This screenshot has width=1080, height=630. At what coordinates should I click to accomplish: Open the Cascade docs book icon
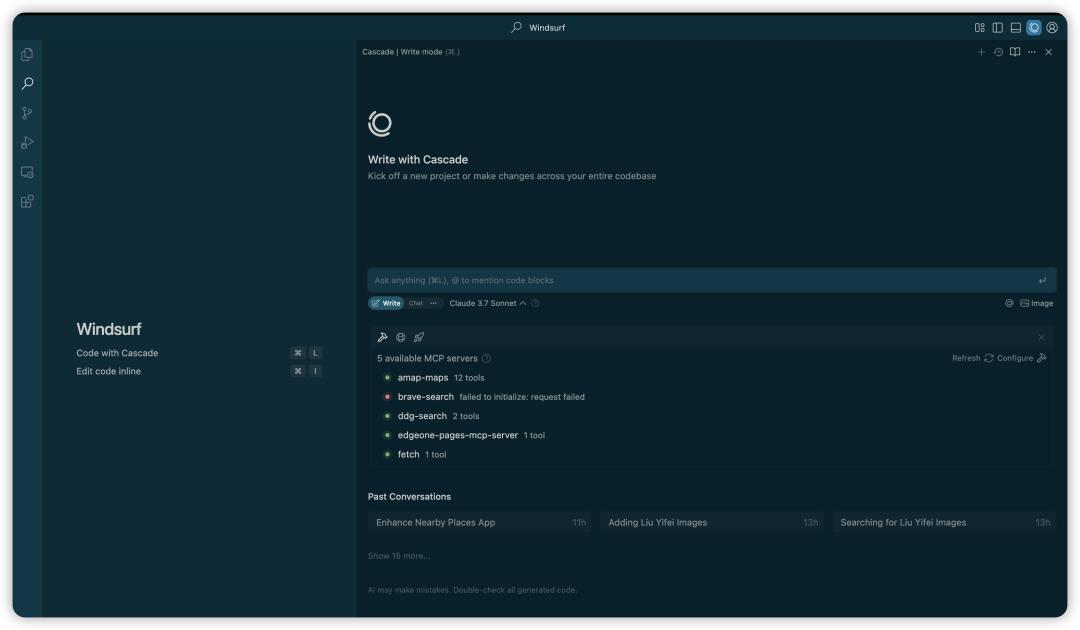tap(1013, 52)
